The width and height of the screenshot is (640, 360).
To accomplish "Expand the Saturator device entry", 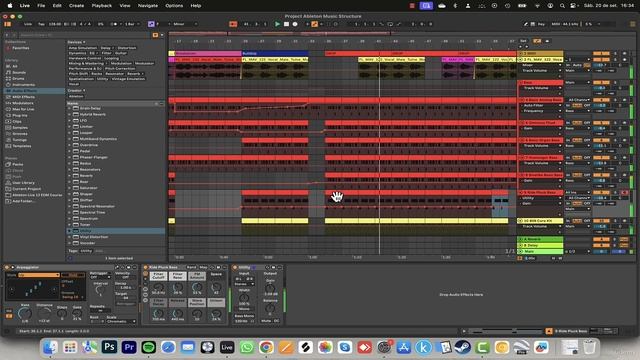I will click(69, 188).
